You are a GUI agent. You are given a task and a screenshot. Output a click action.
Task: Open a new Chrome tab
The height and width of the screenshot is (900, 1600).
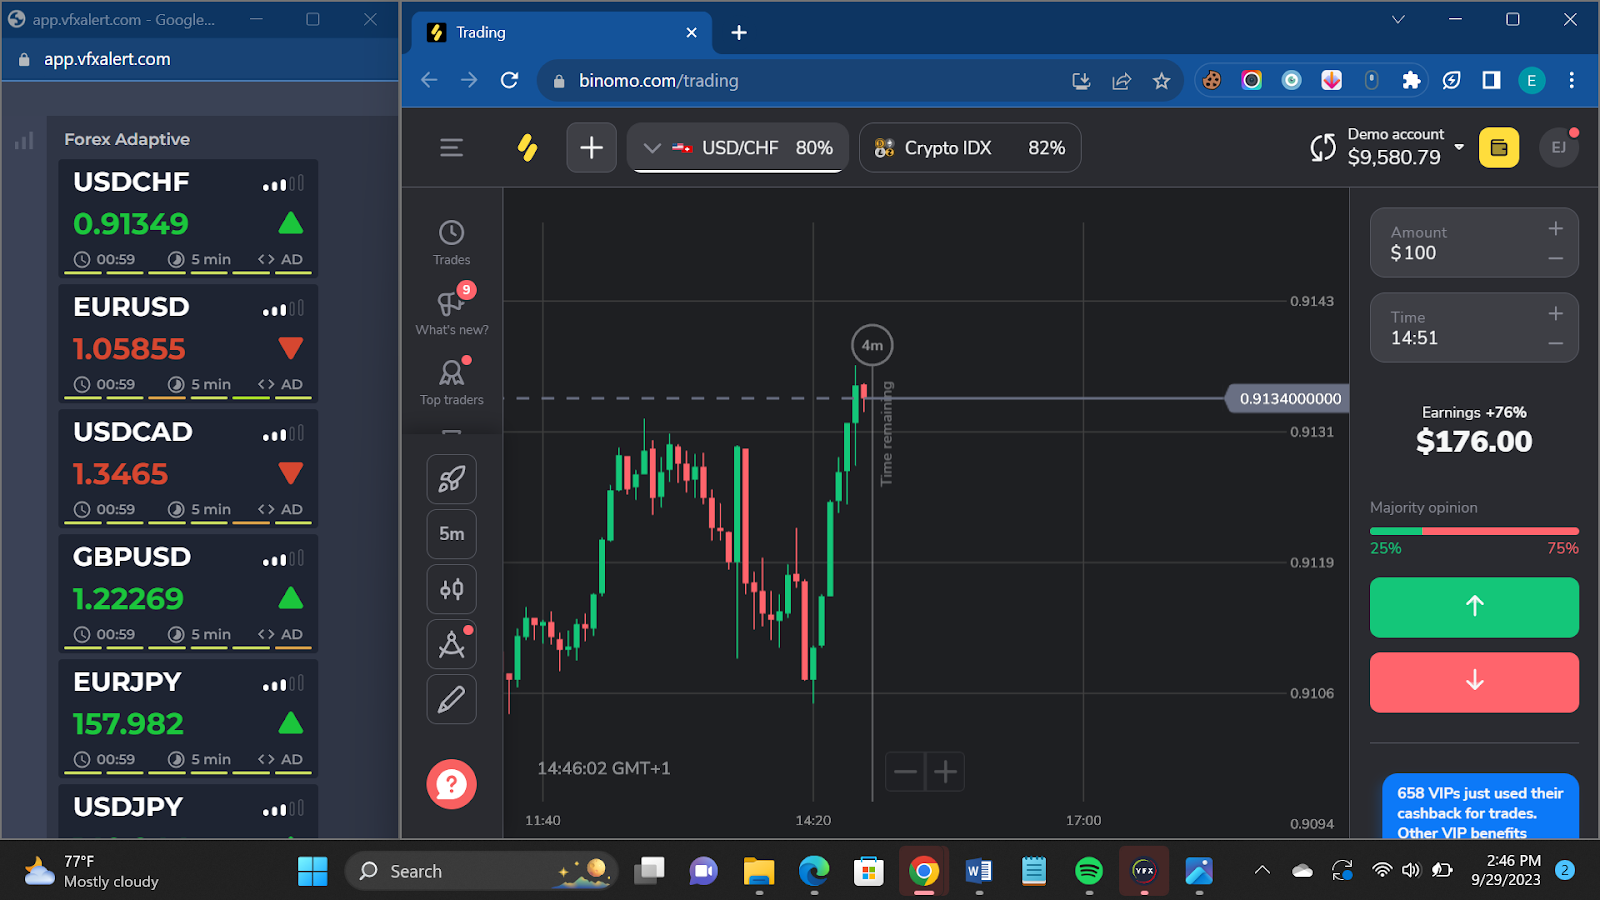click(739, 33)
